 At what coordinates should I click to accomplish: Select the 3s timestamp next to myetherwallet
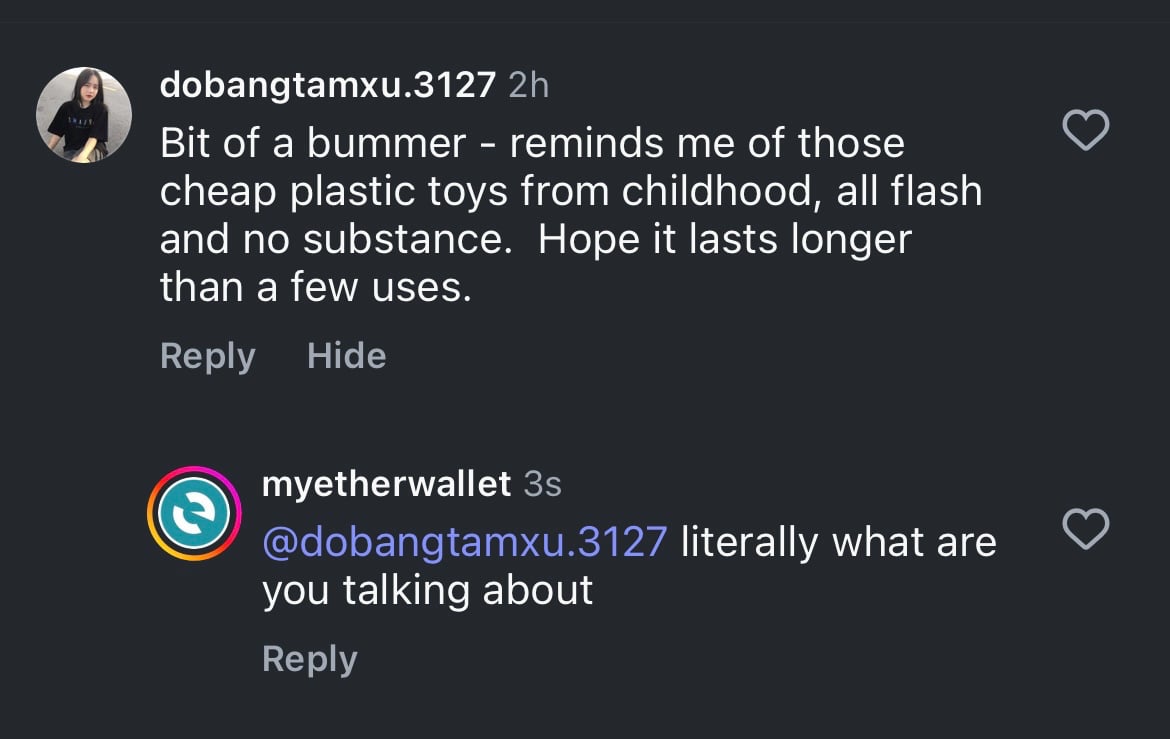coord(542,484)
